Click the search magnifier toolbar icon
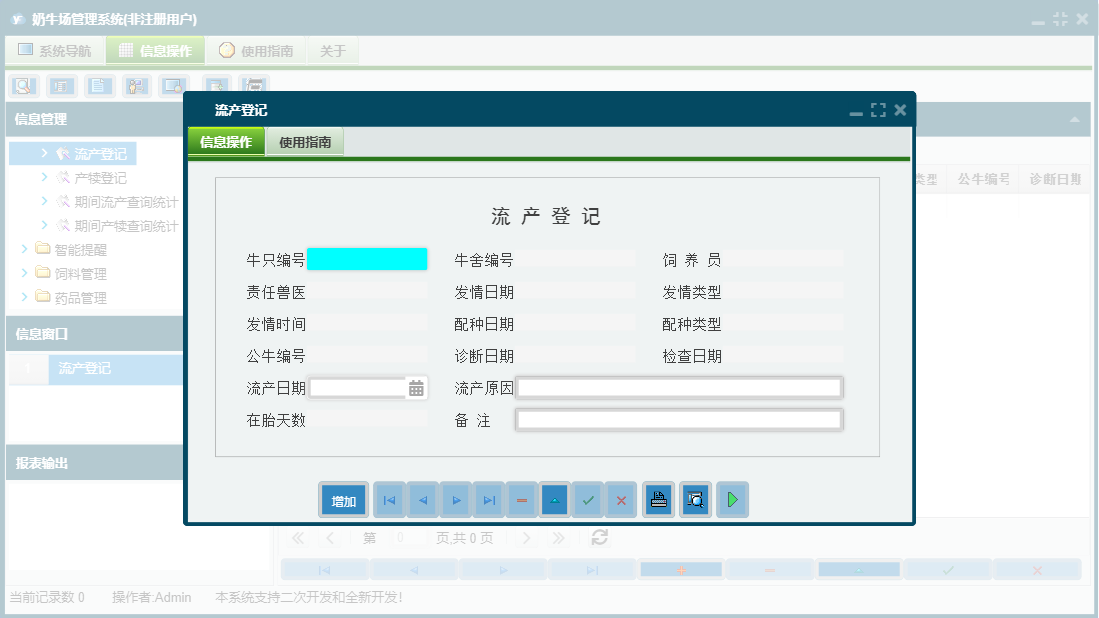 click(x=24, y=86)
